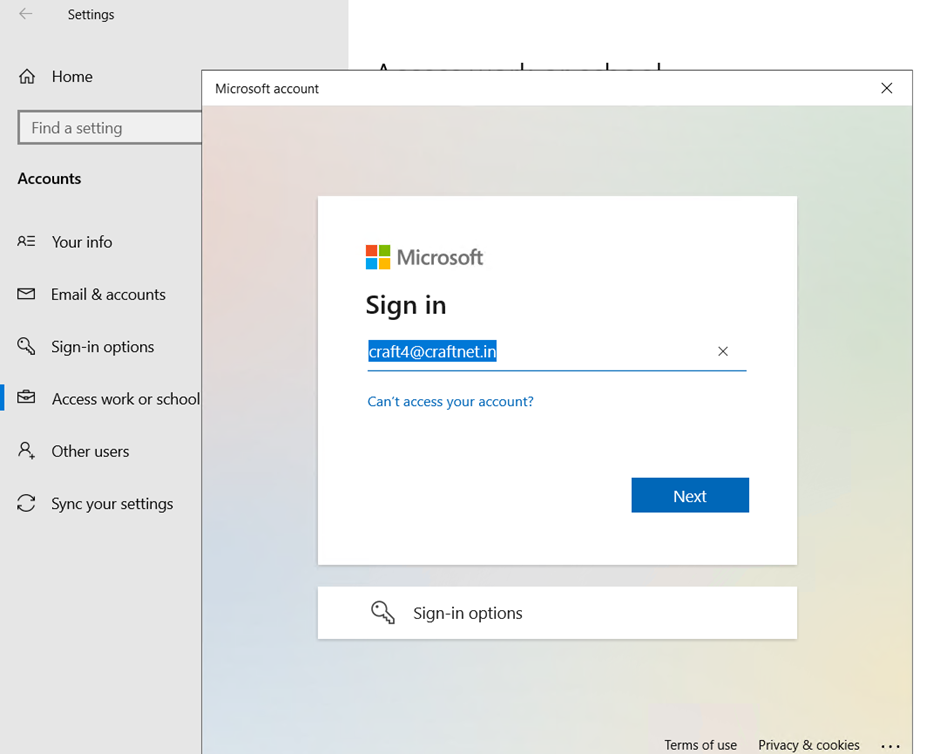Click the Settings window title text
Viewport: 940px width, 754px height.
[91, 14]
